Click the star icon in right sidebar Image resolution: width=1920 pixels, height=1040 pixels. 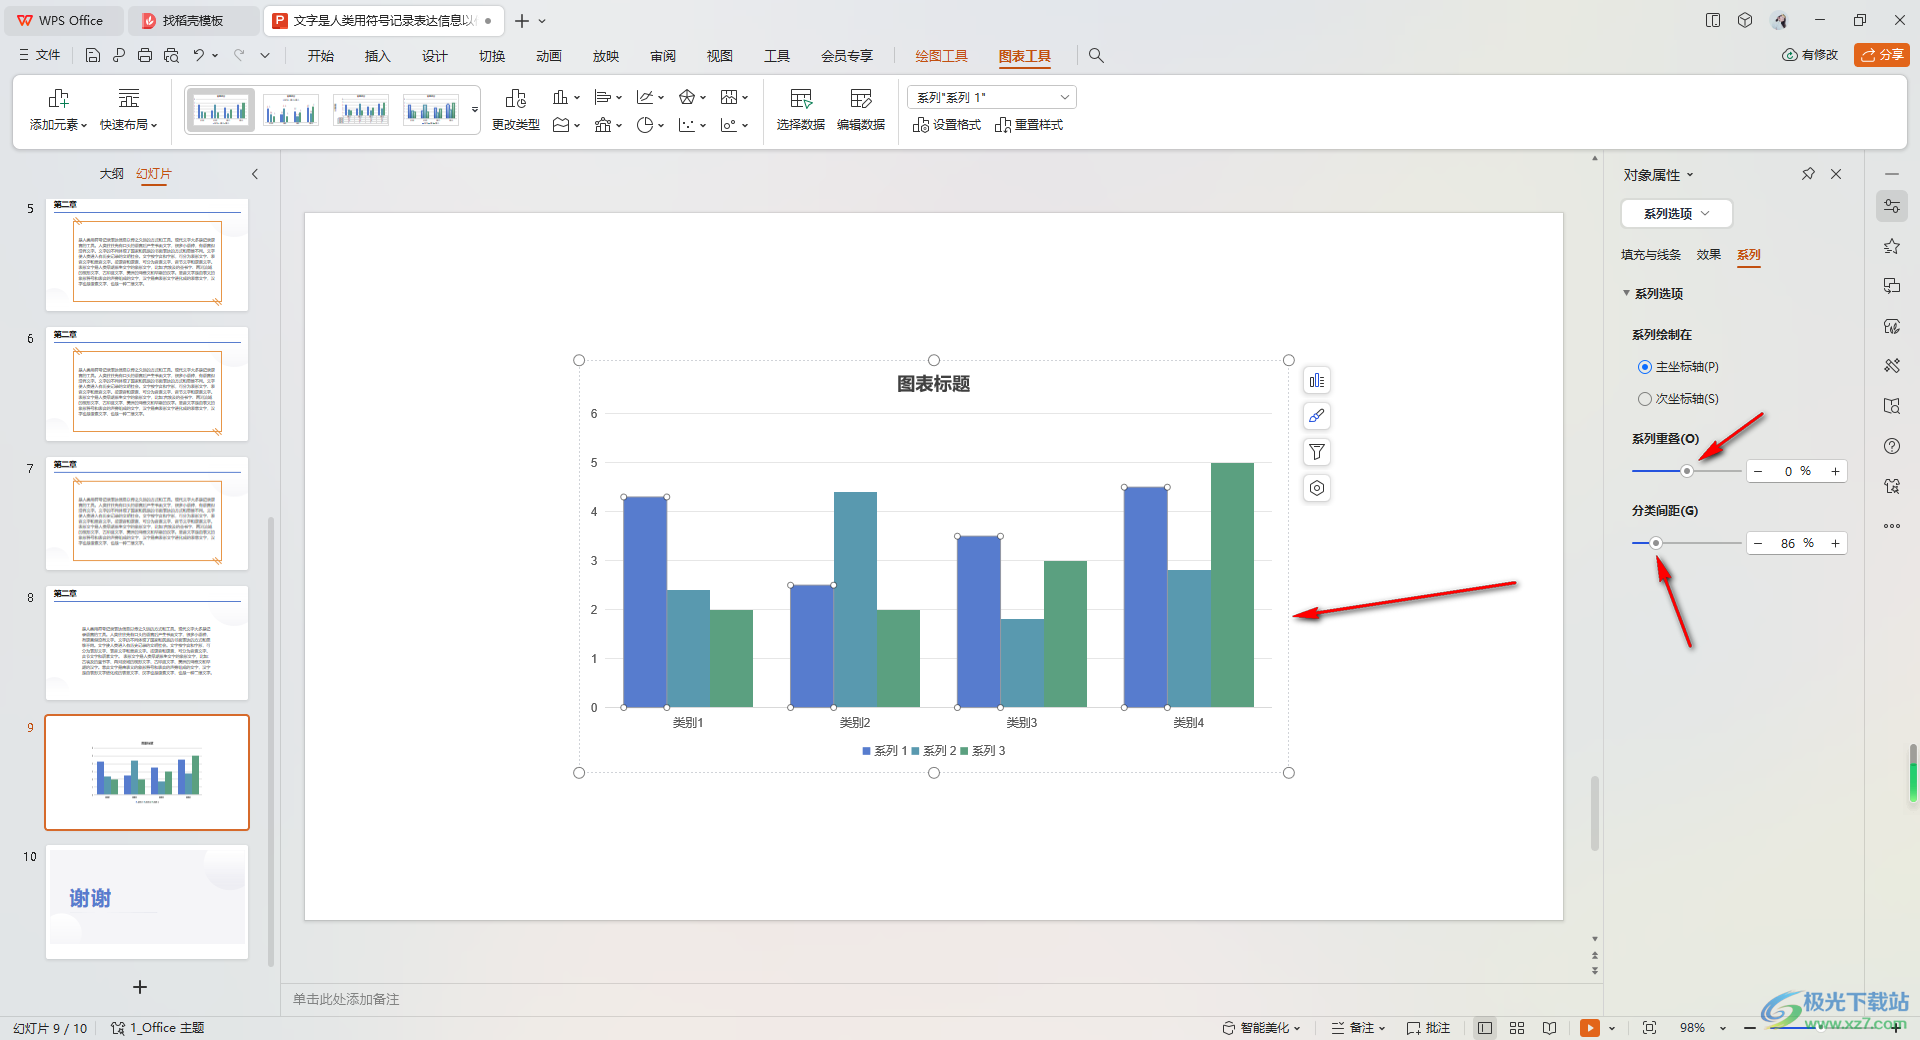1892,246
